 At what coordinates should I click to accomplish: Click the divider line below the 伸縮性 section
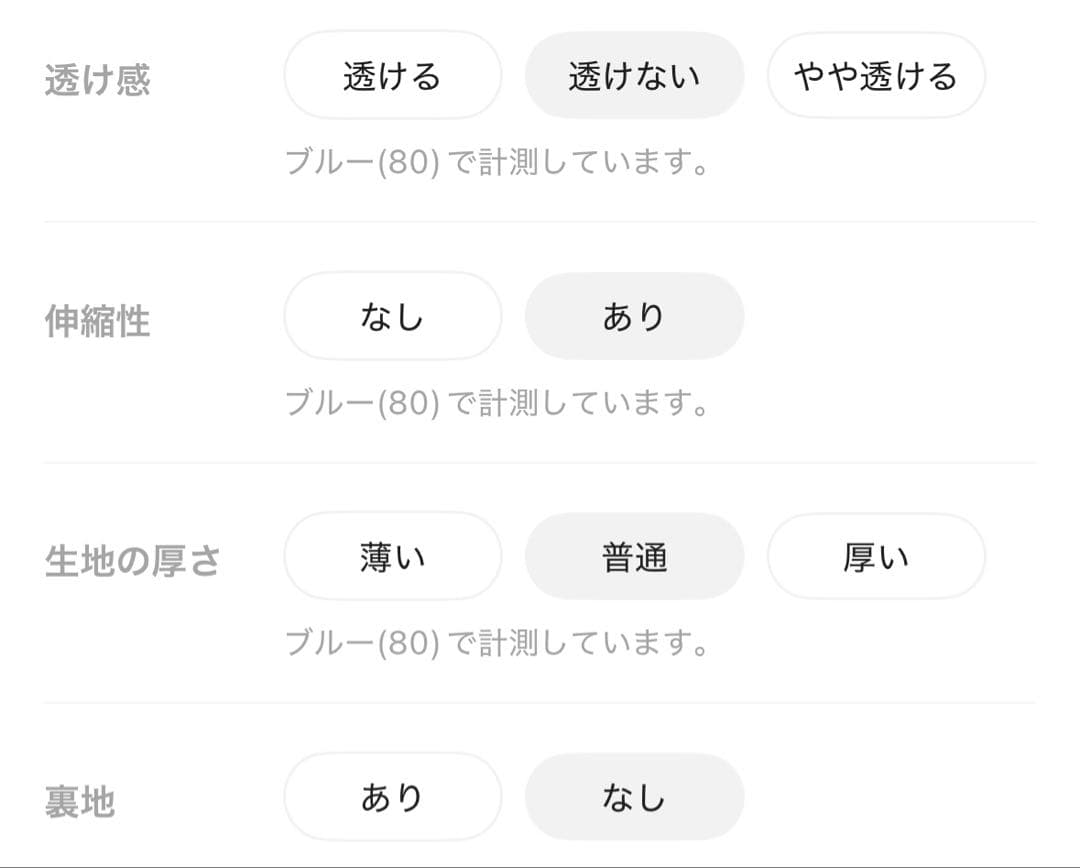pyautogui.click(x=540, y=463)
